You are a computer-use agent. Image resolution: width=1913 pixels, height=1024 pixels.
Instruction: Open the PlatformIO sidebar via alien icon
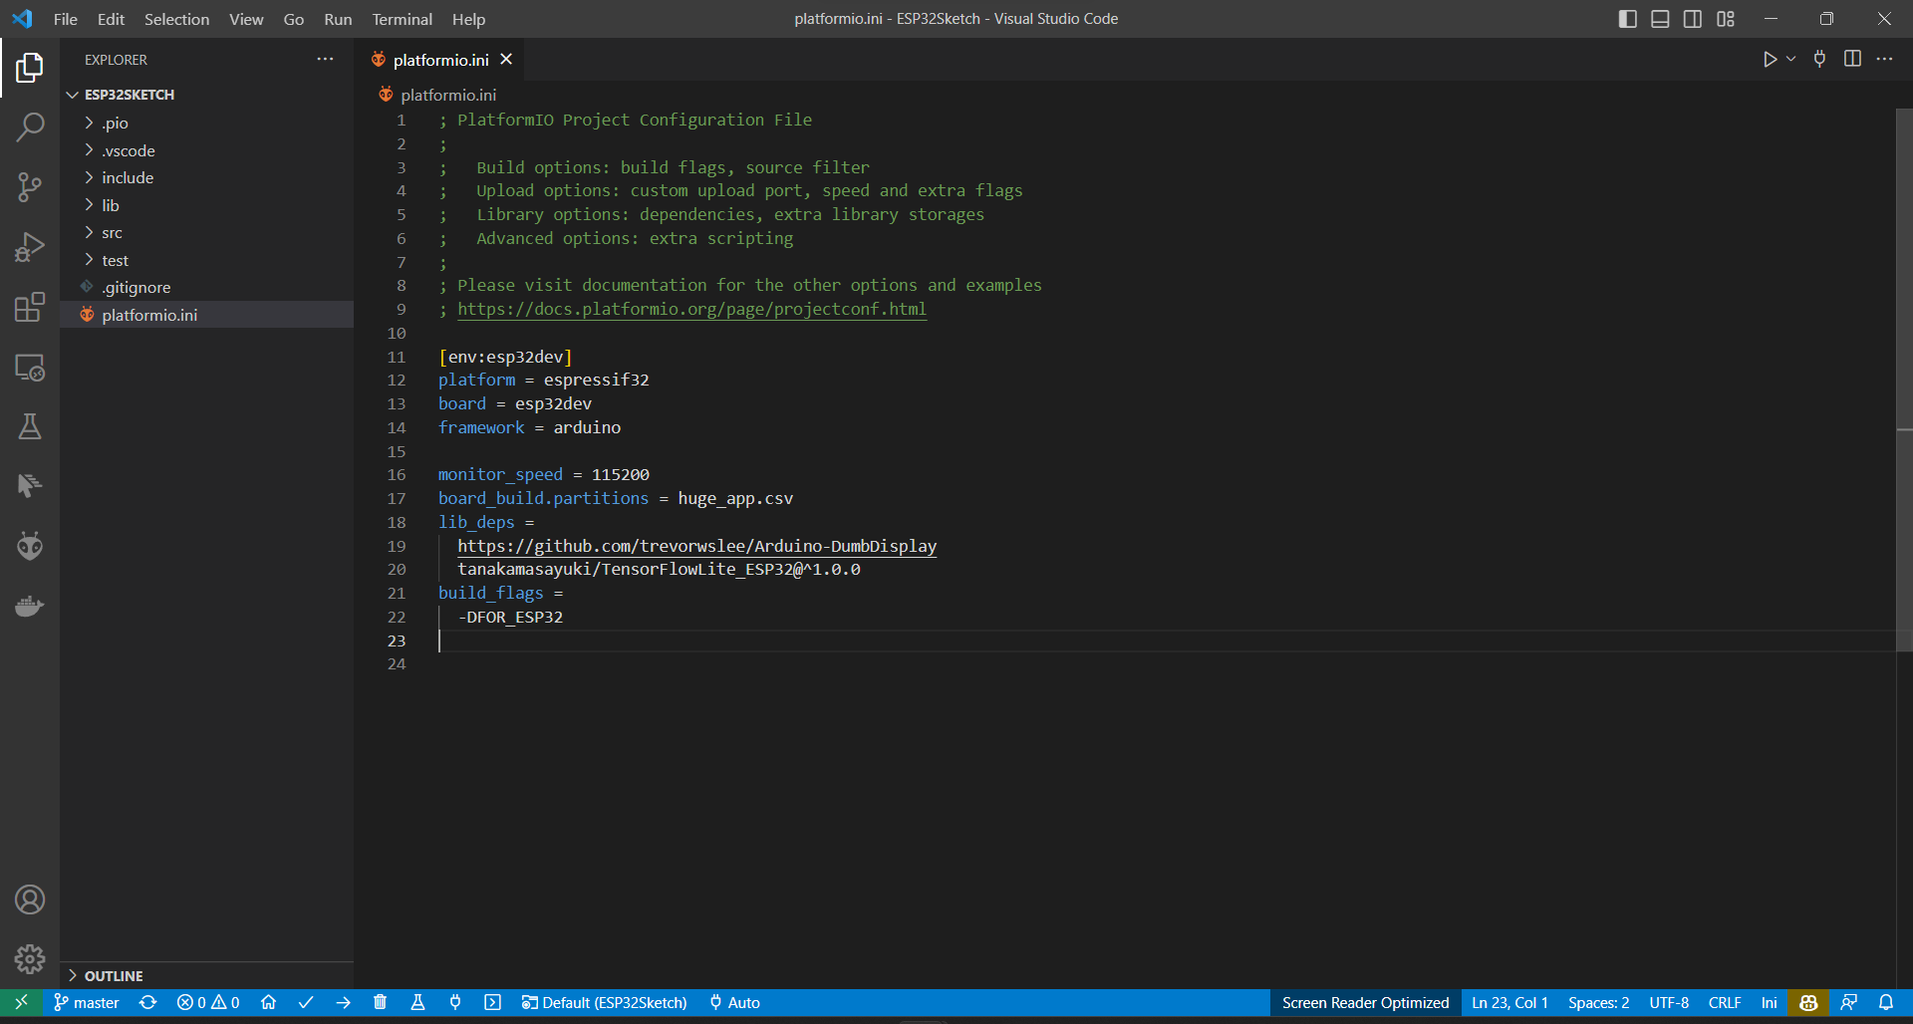tap(29, 546)
